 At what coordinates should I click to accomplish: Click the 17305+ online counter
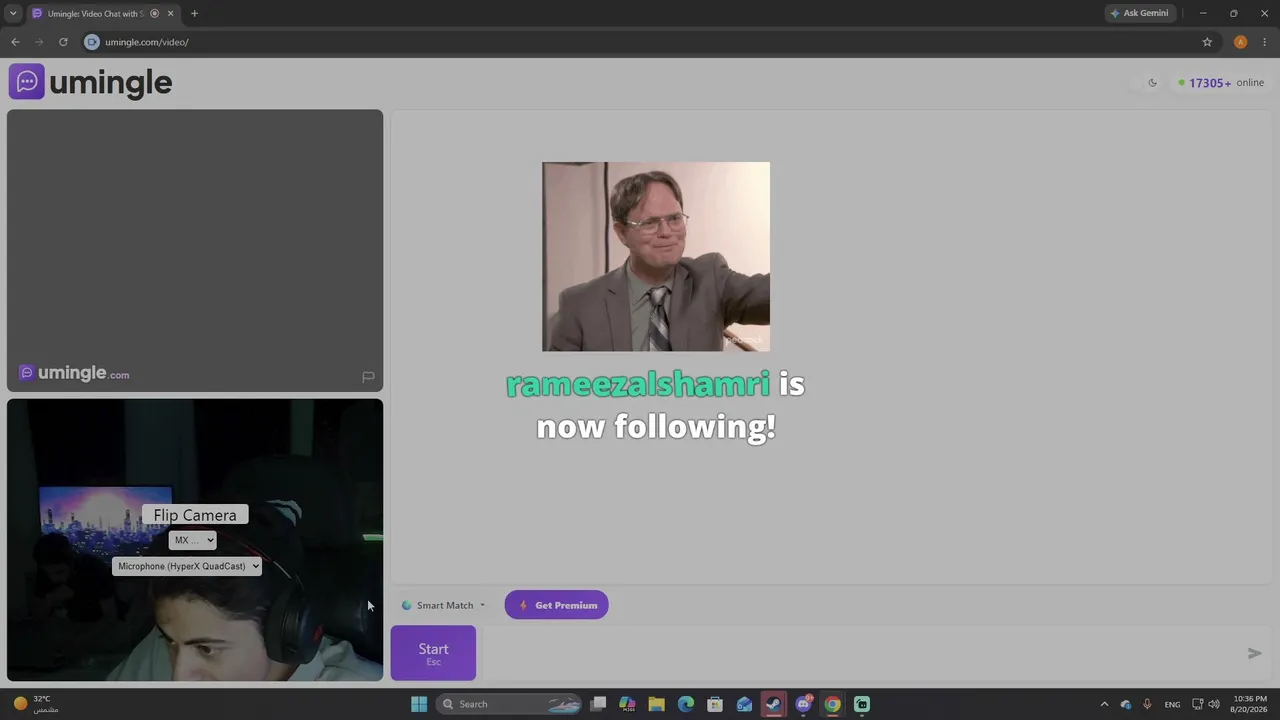1220,83
